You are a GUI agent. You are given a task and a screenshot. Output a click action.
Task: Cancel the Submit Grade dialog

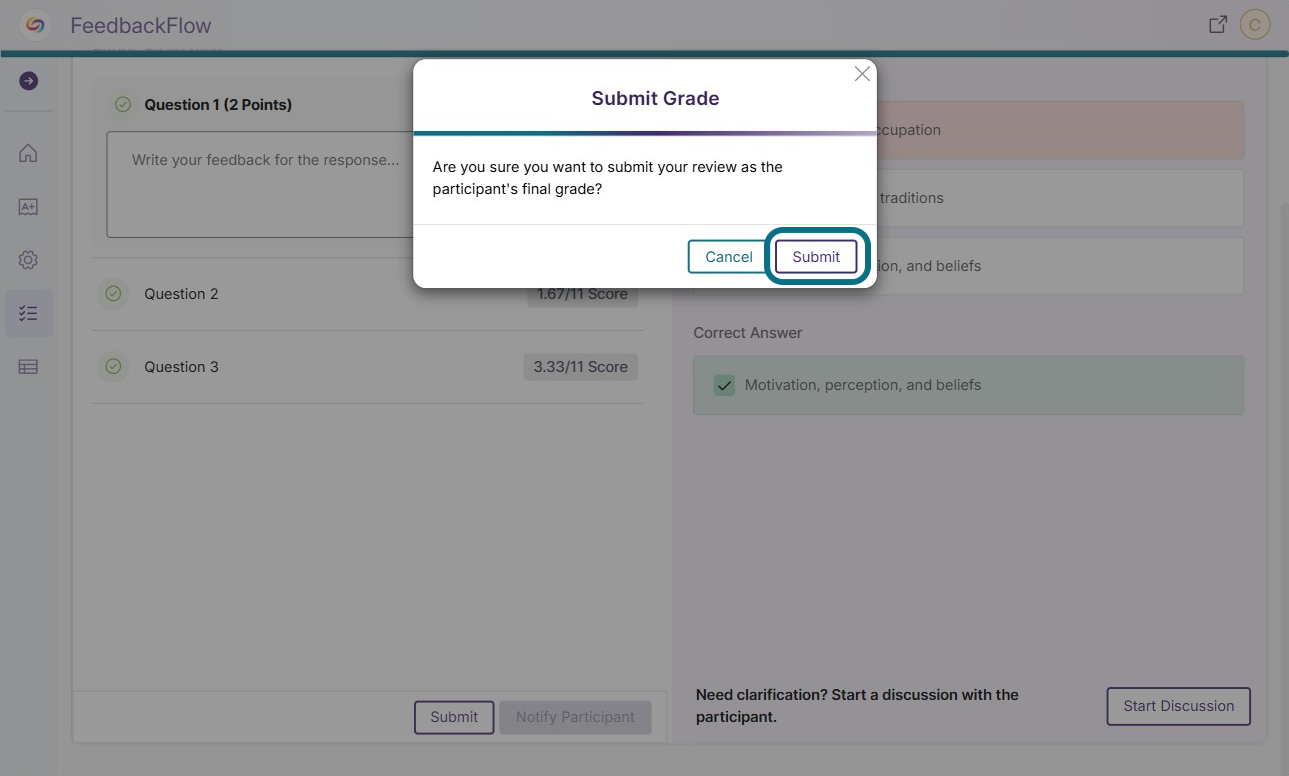click(729, 256)
